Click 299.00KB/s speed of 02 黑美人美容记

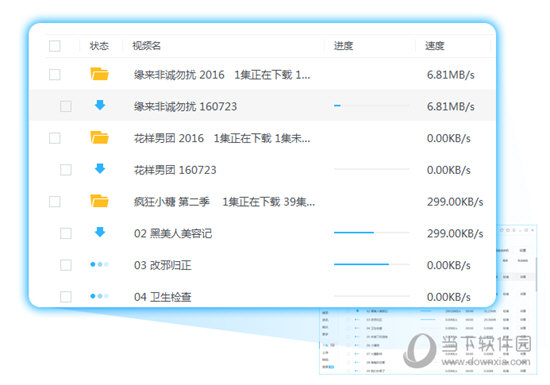click(x=455, y=234)
